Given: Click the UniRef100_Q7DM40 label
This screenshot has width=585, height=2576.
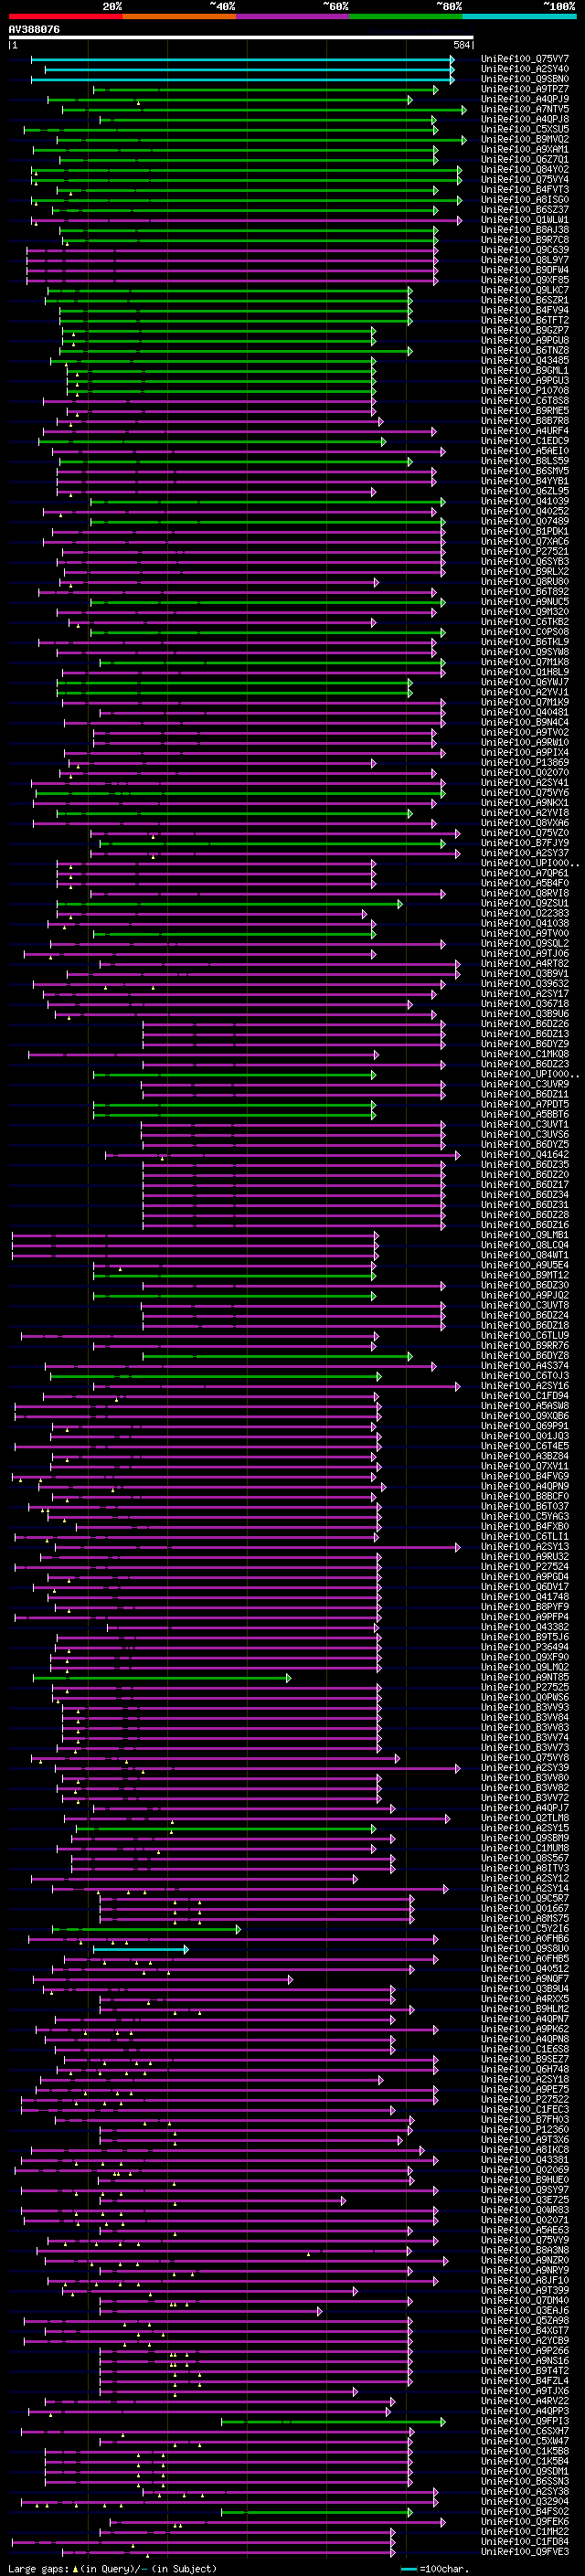Looking at the screenshot, I should click(x=525, y=2301).
